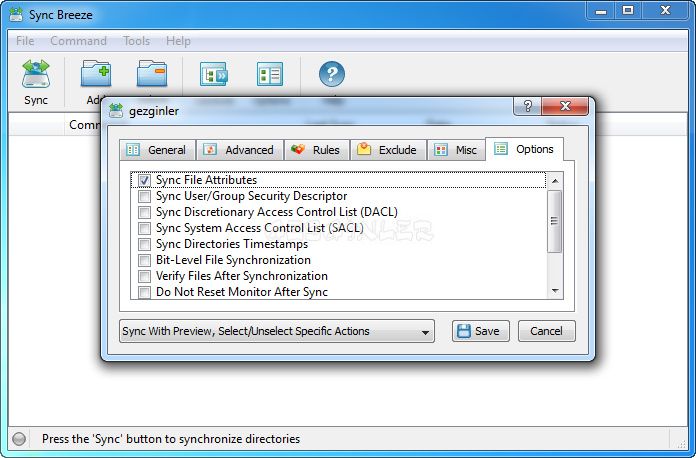Click the commands layout toolbar icon
This screenshot has width=696, height=458.
click(214, 74)
